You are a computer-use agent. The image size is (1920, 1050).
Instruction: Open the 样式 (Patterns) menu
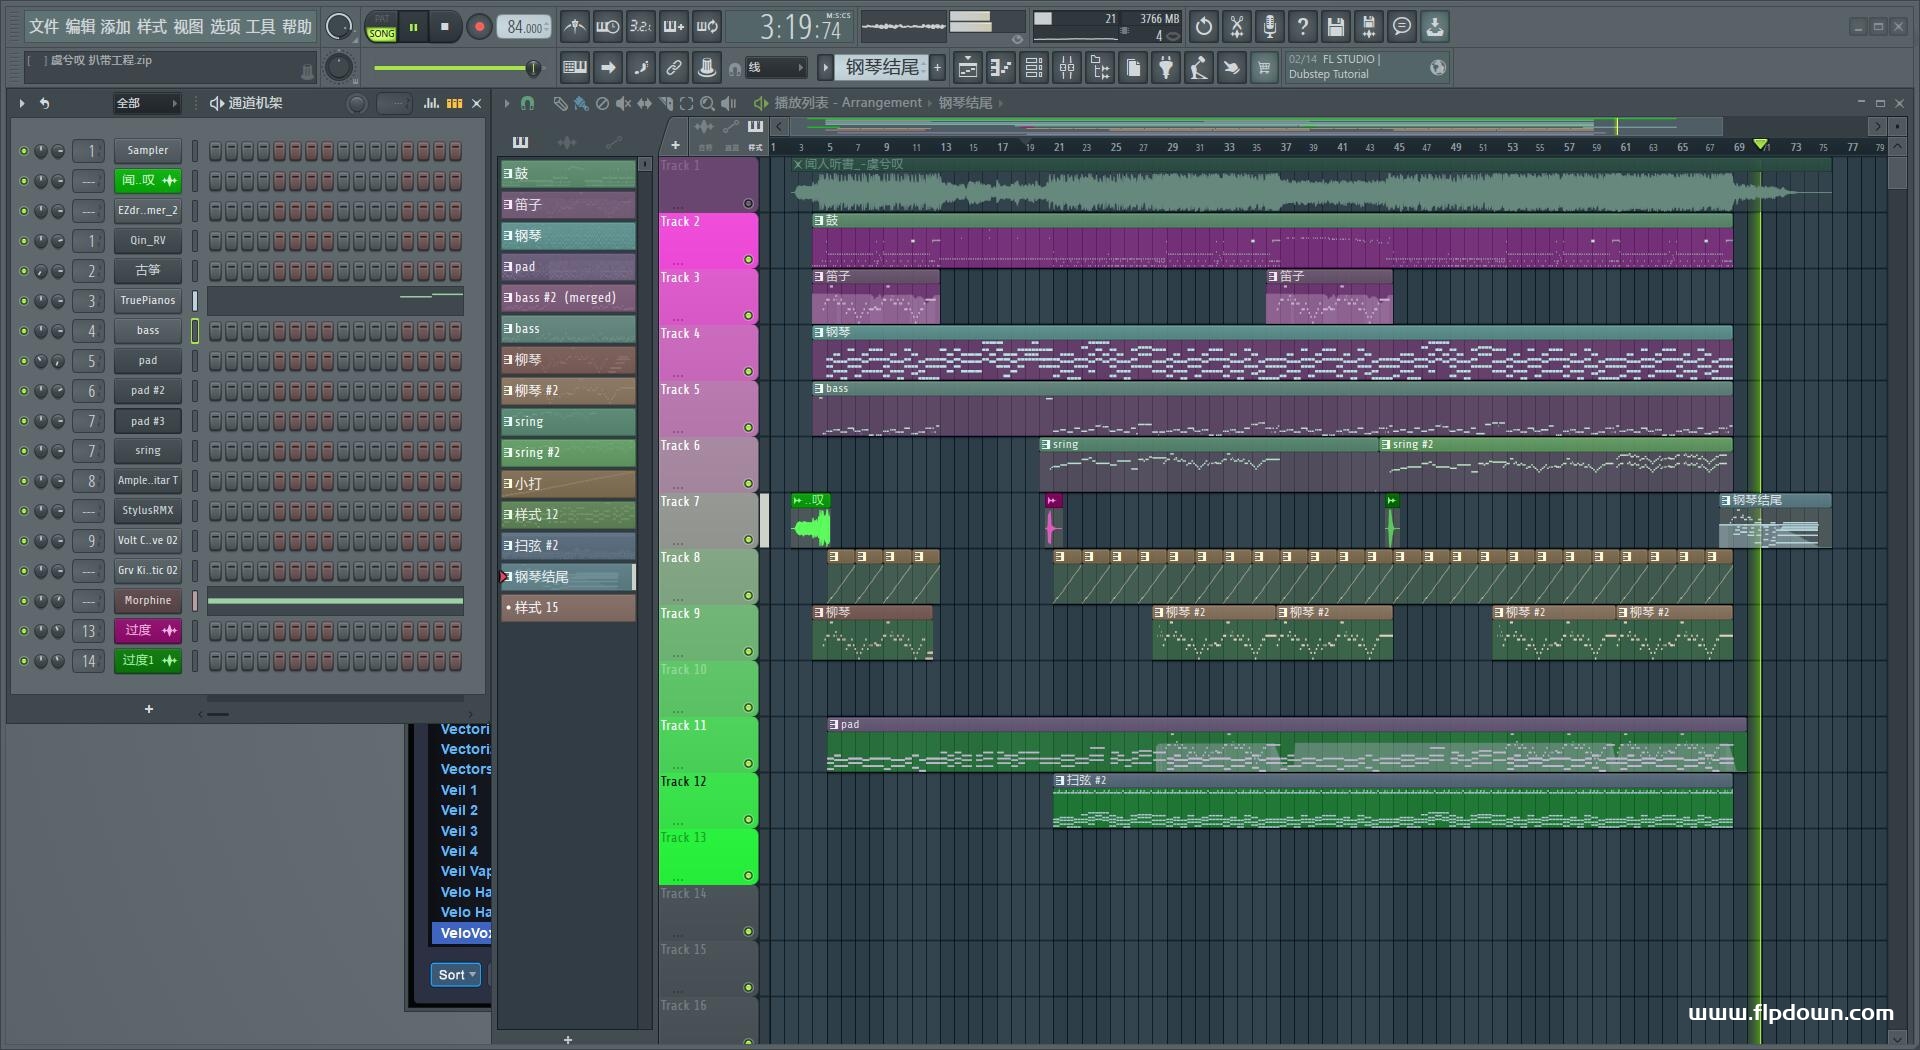click(151, 27)
